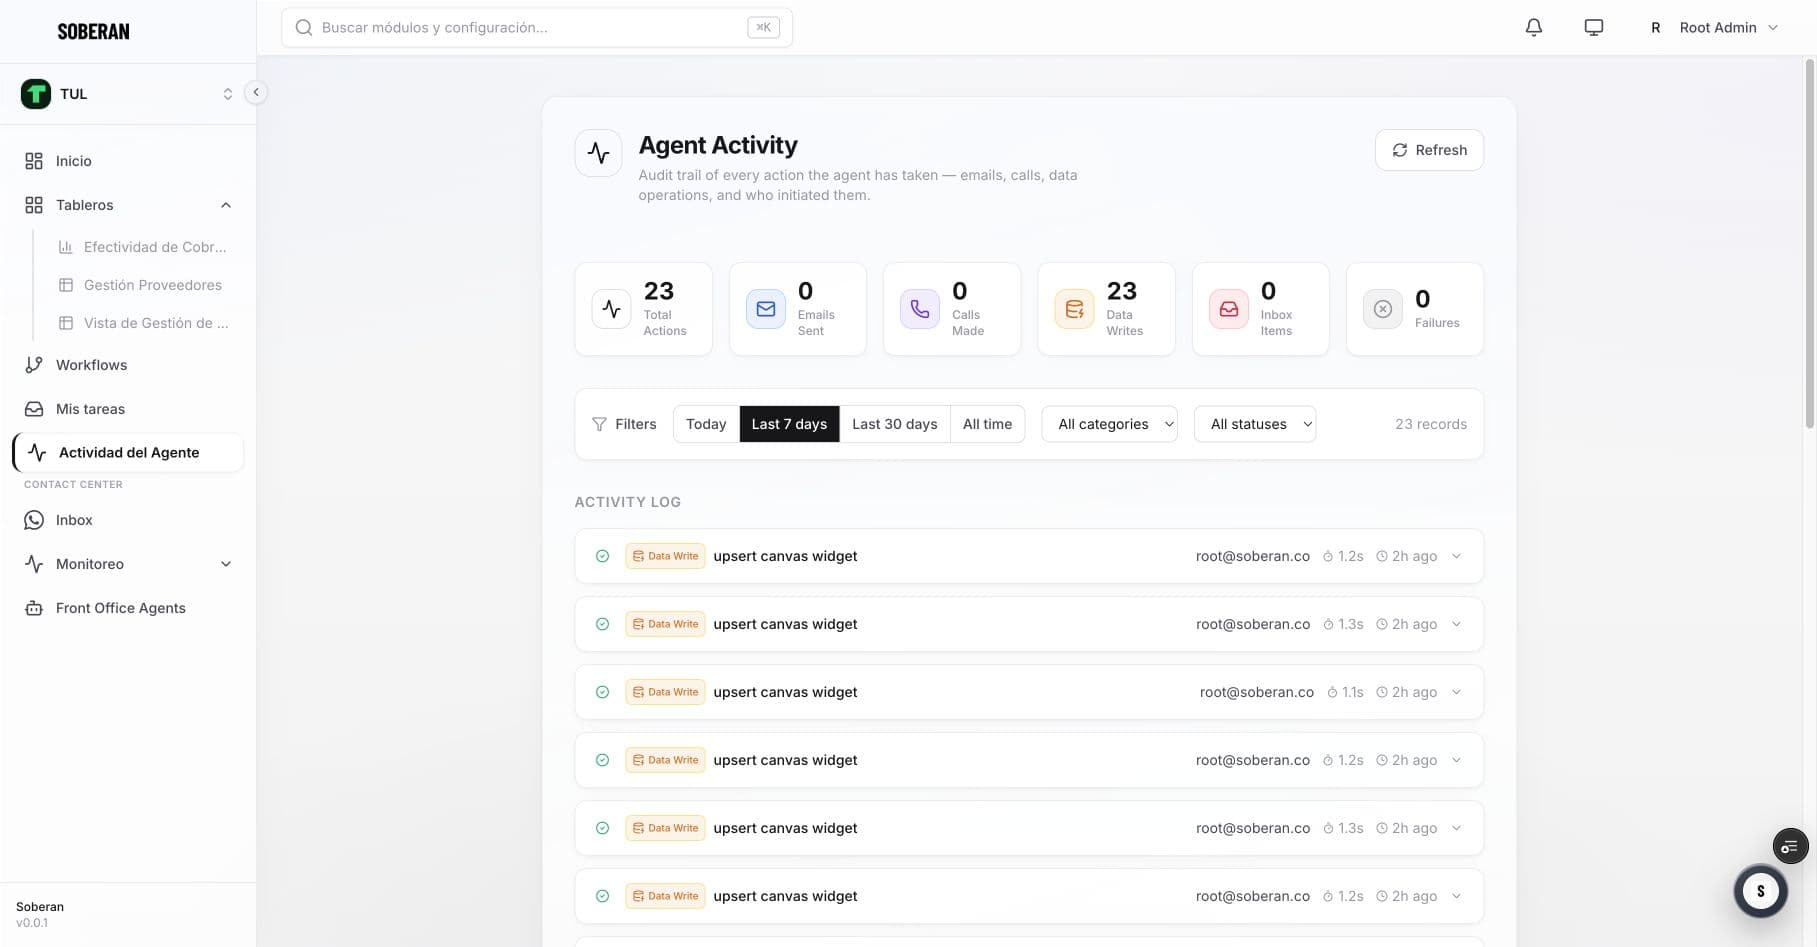The image size is (1817, 947).
Task: Click the page vertical scrollbar
Action: 1809,244
